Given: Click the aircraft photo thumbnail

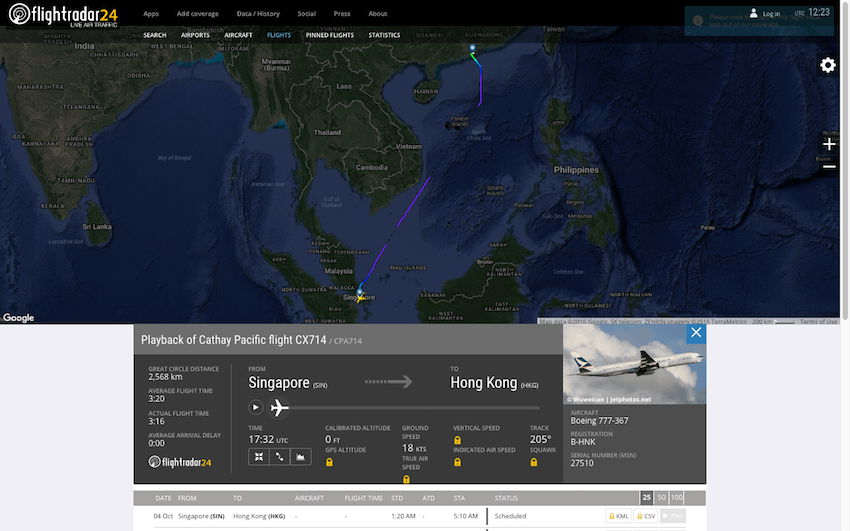Looking at the screenshot, I should (x=634, y=364).
